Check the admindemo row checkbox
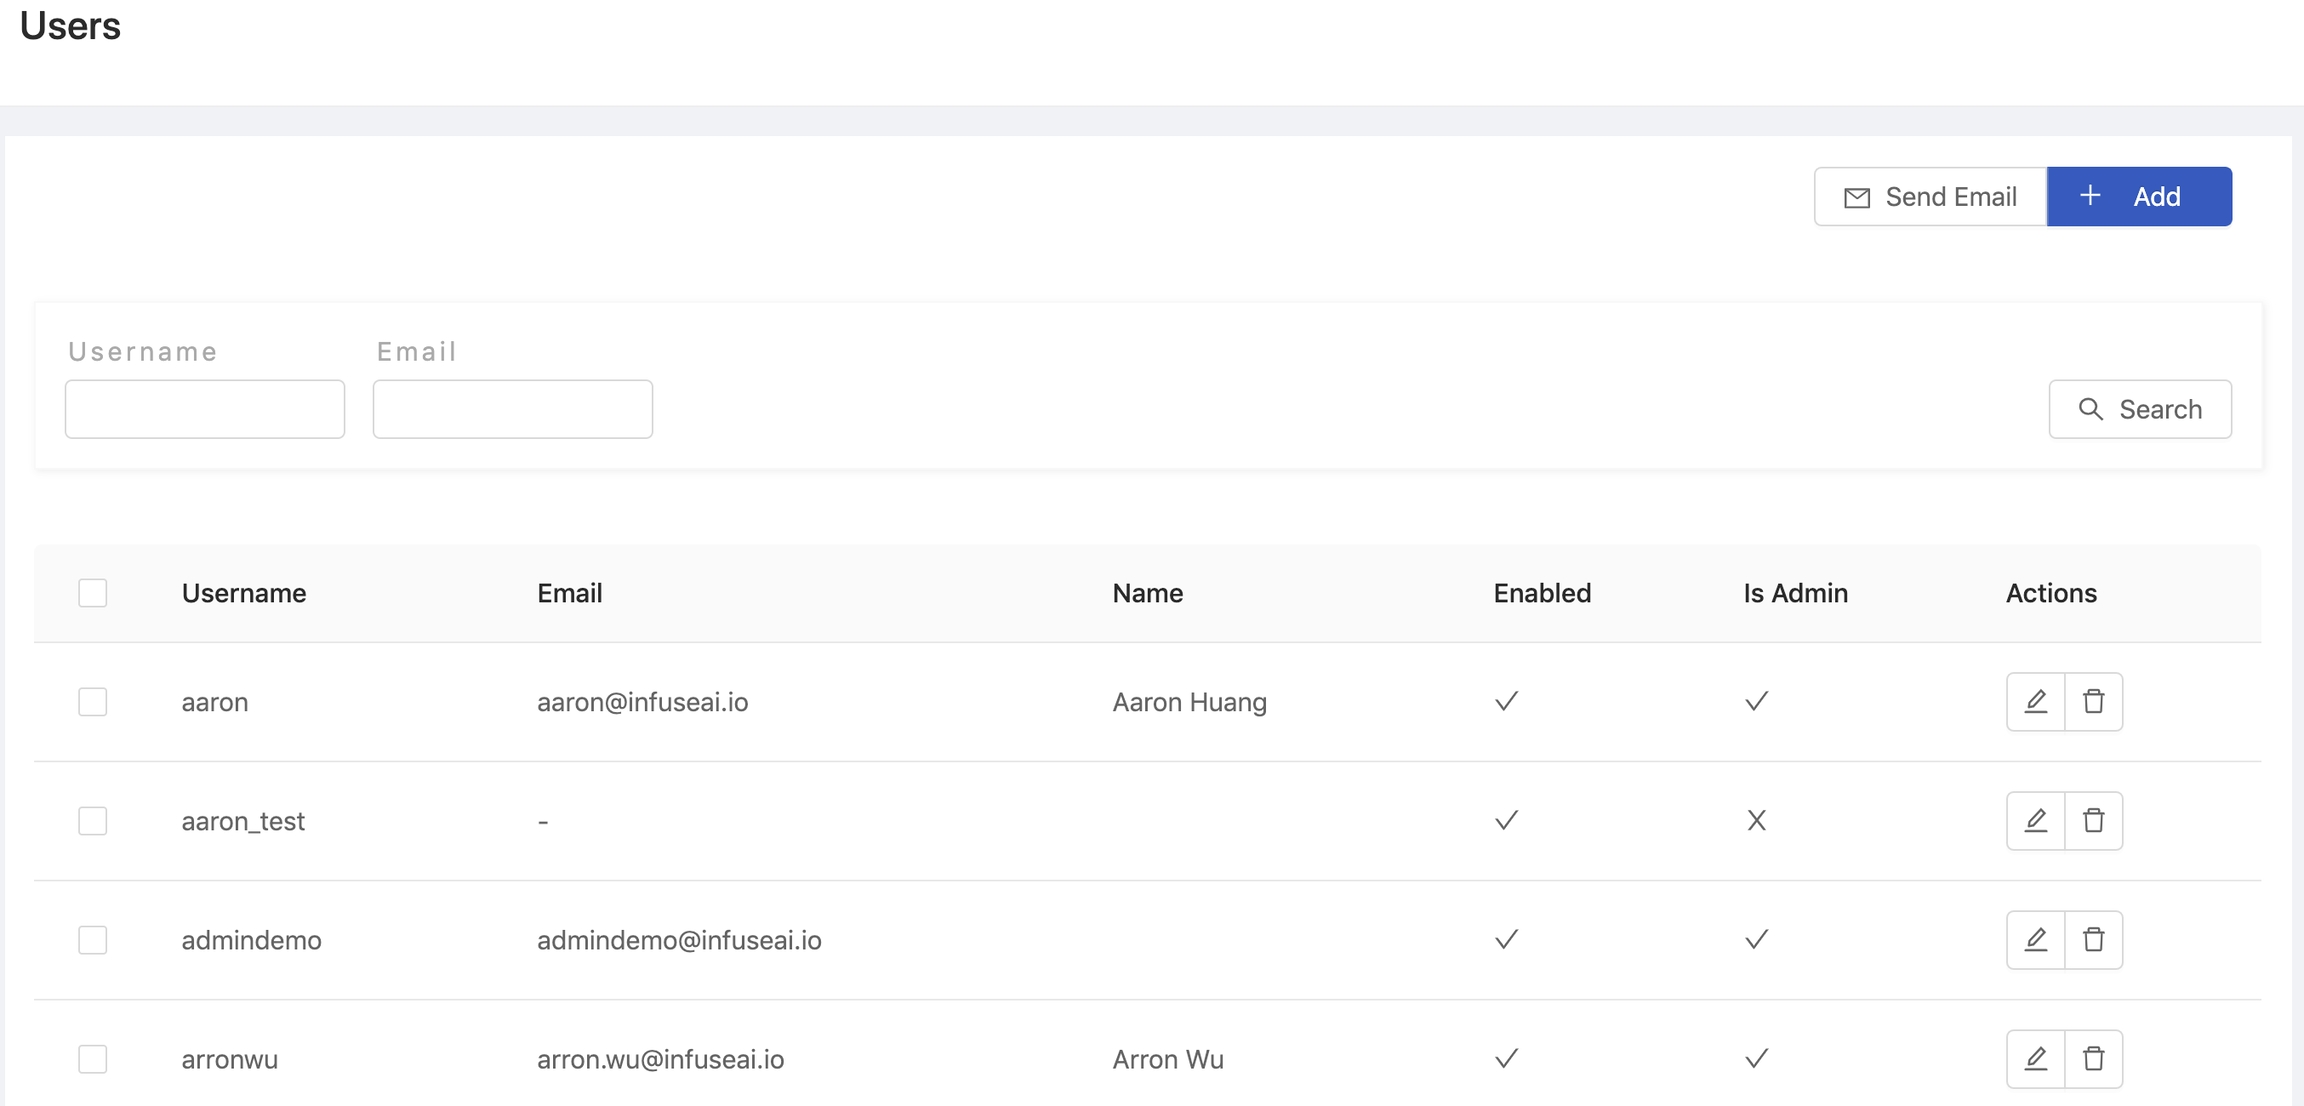Viewport: 2304px width, 1106px height. point(93,940)
